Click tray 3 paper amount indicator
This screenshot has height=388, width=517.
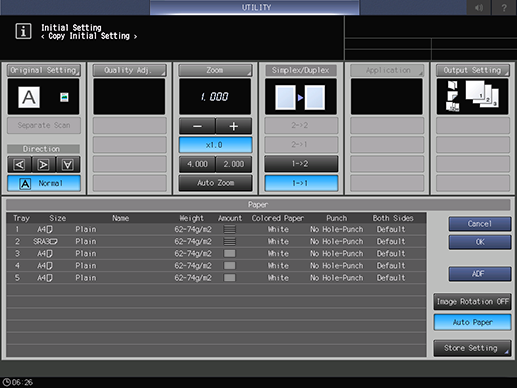(x=230, y=254)
